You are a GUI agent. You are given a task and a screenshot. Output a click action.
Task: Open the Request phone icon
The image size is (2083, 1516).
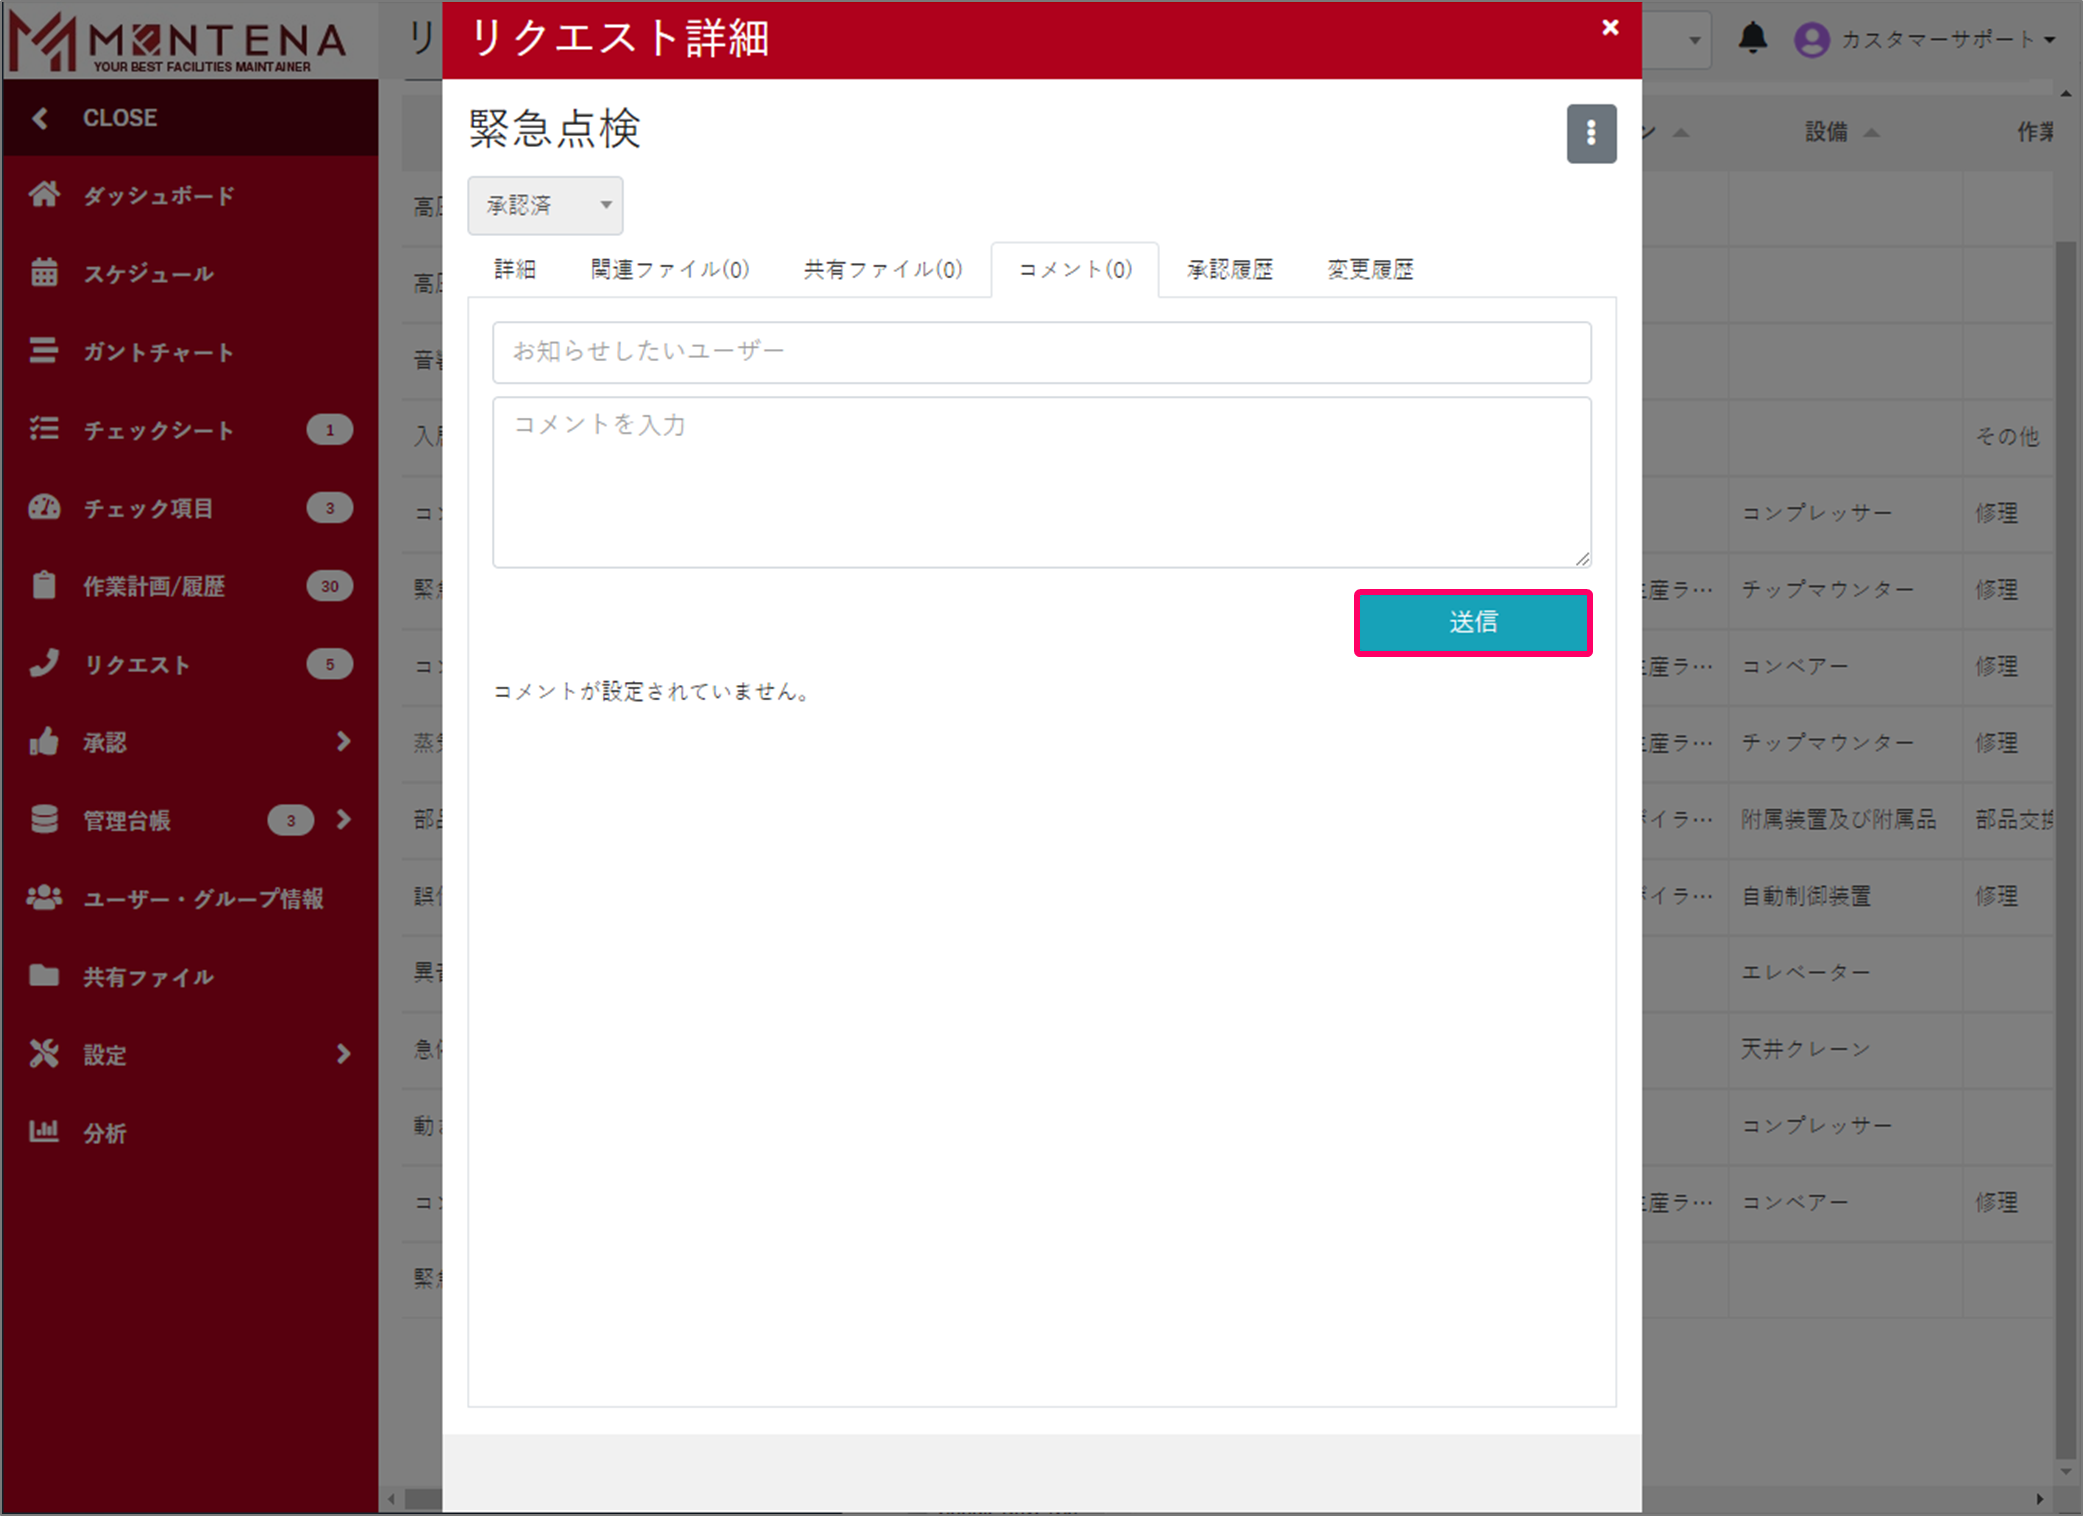43,663
